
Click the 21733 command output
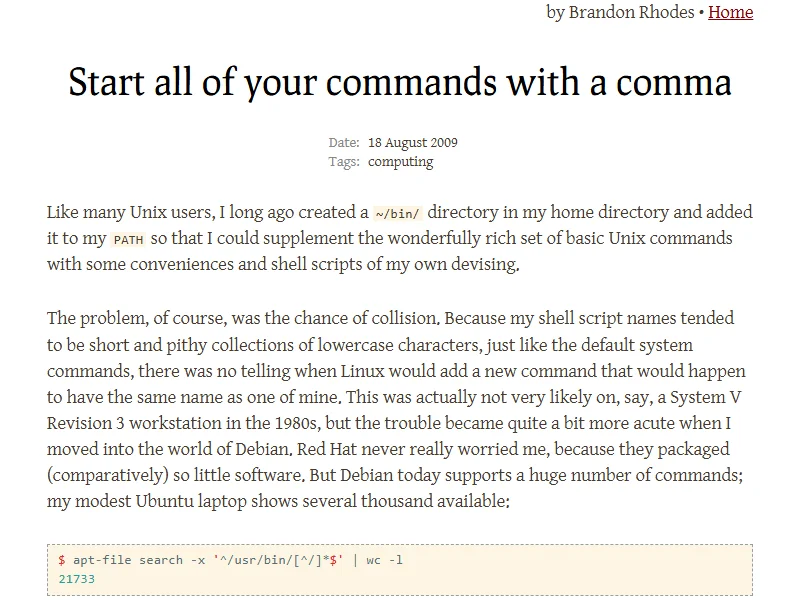pyautogui.click(x=76, y=579)
